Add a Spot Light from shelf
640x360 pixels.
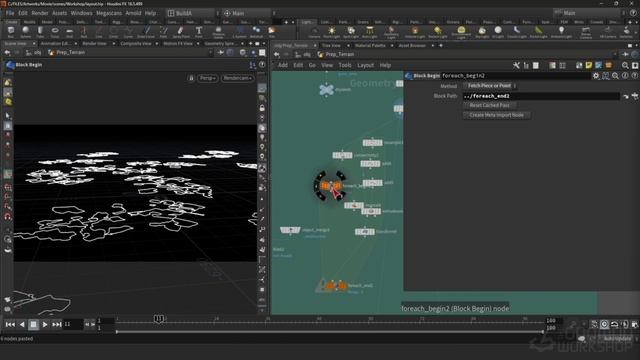[351, 32]
